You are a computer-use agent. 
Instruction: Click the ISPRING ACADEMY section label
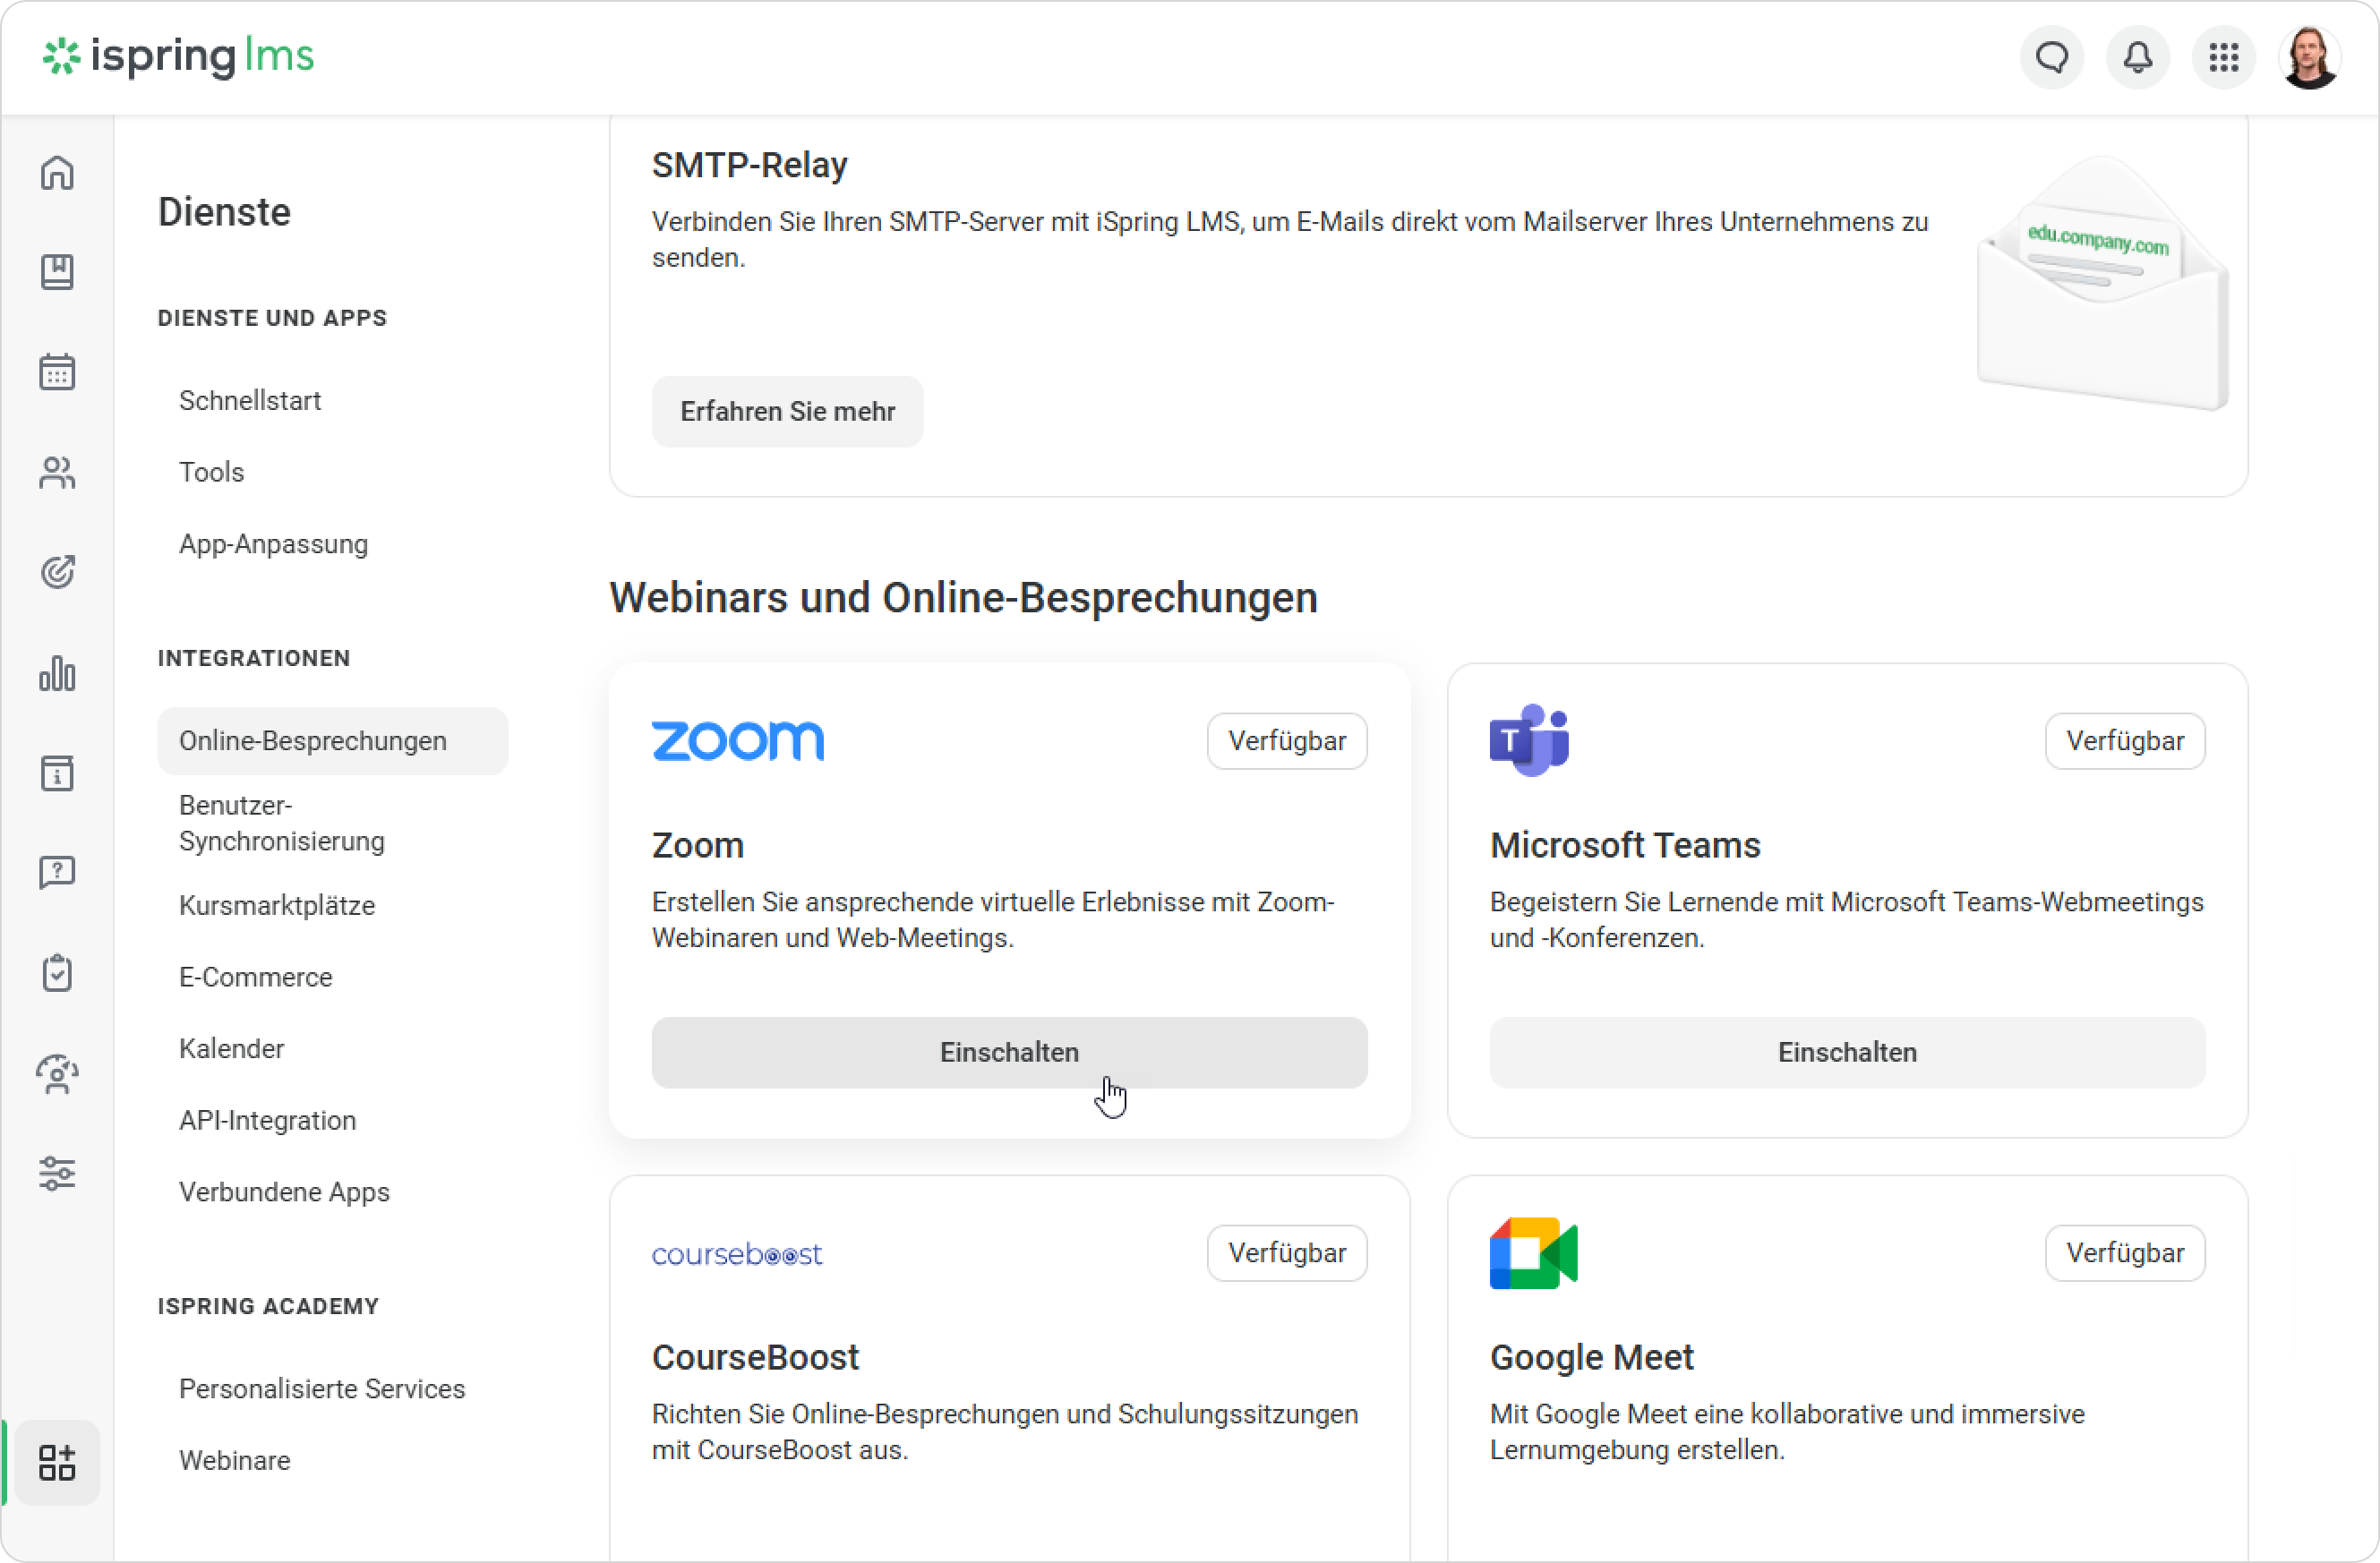coord(268,1306)
